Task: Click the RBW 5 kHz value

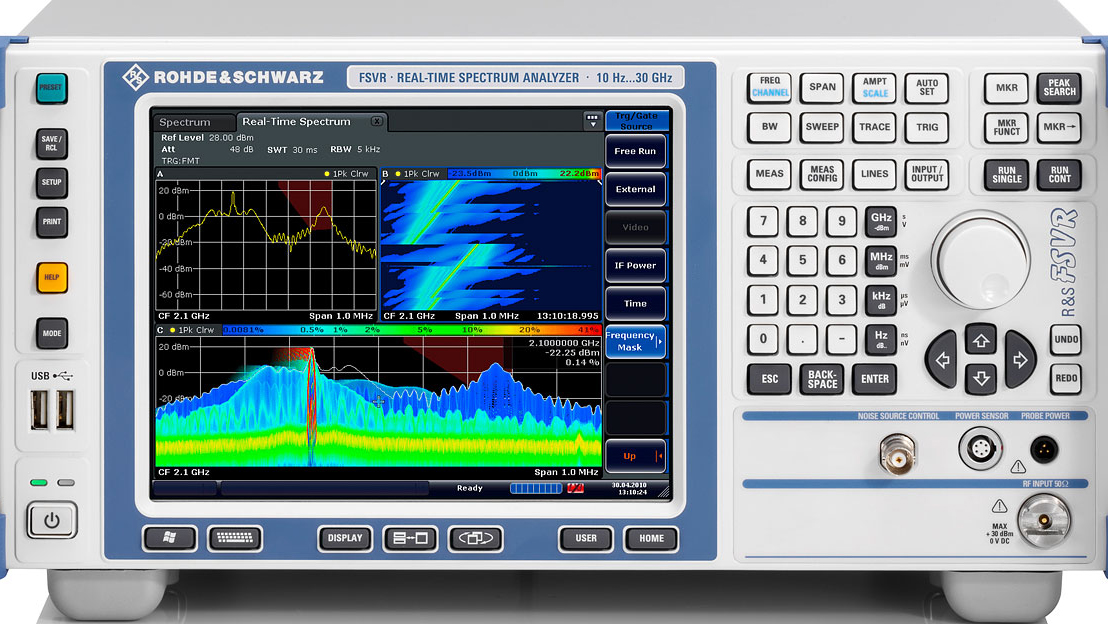Action: click(x=369, y=150)
